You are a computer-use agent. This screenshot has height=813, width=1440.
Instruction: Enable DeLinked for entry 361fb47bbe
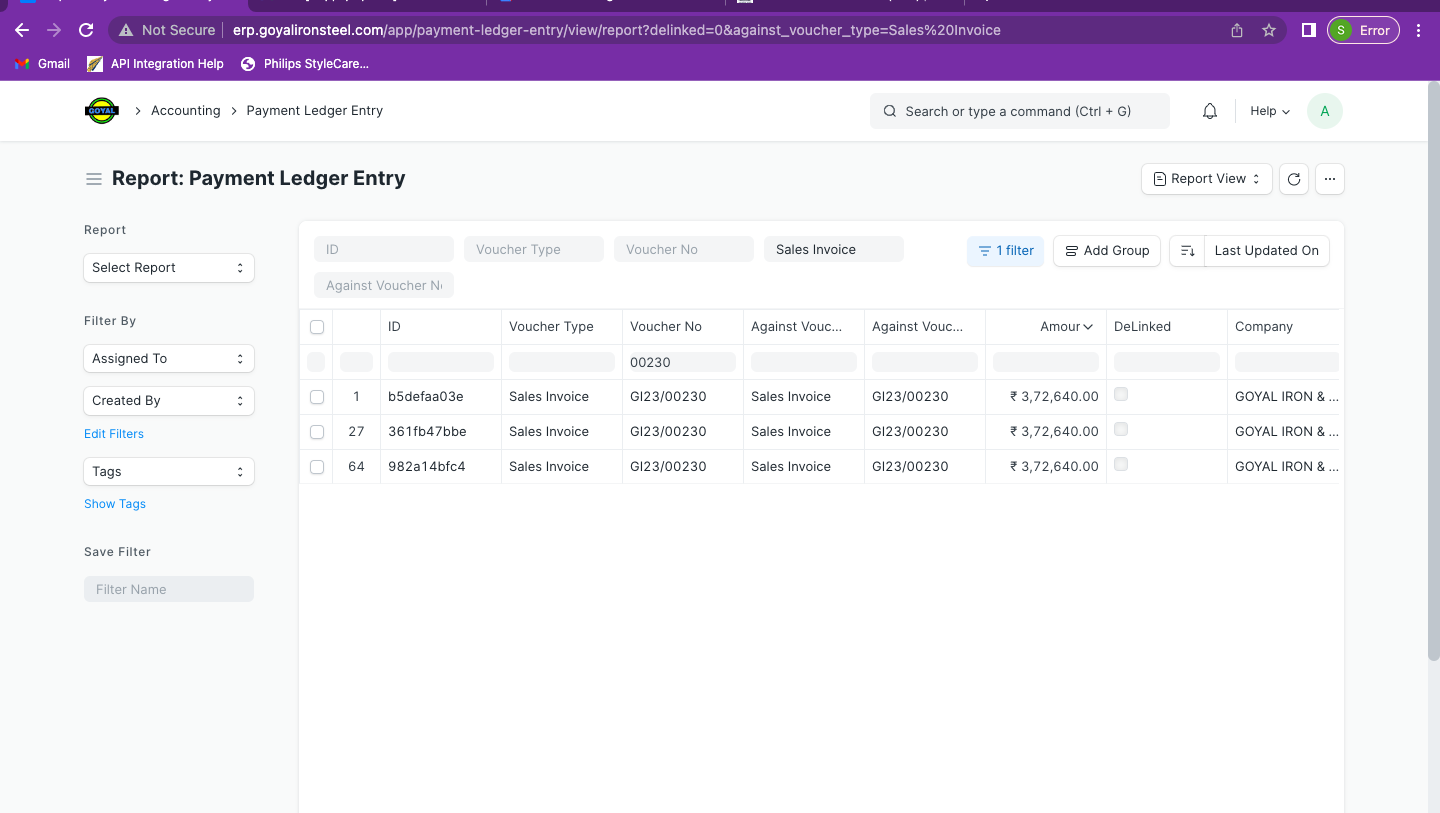(x=1120, y=429)
